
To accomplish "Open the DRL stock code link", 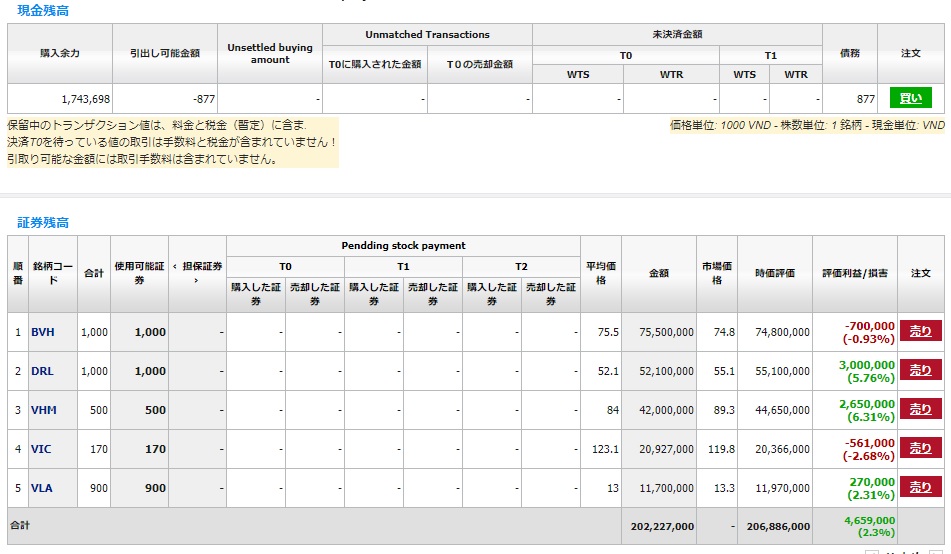I will [x=42, y=371].
